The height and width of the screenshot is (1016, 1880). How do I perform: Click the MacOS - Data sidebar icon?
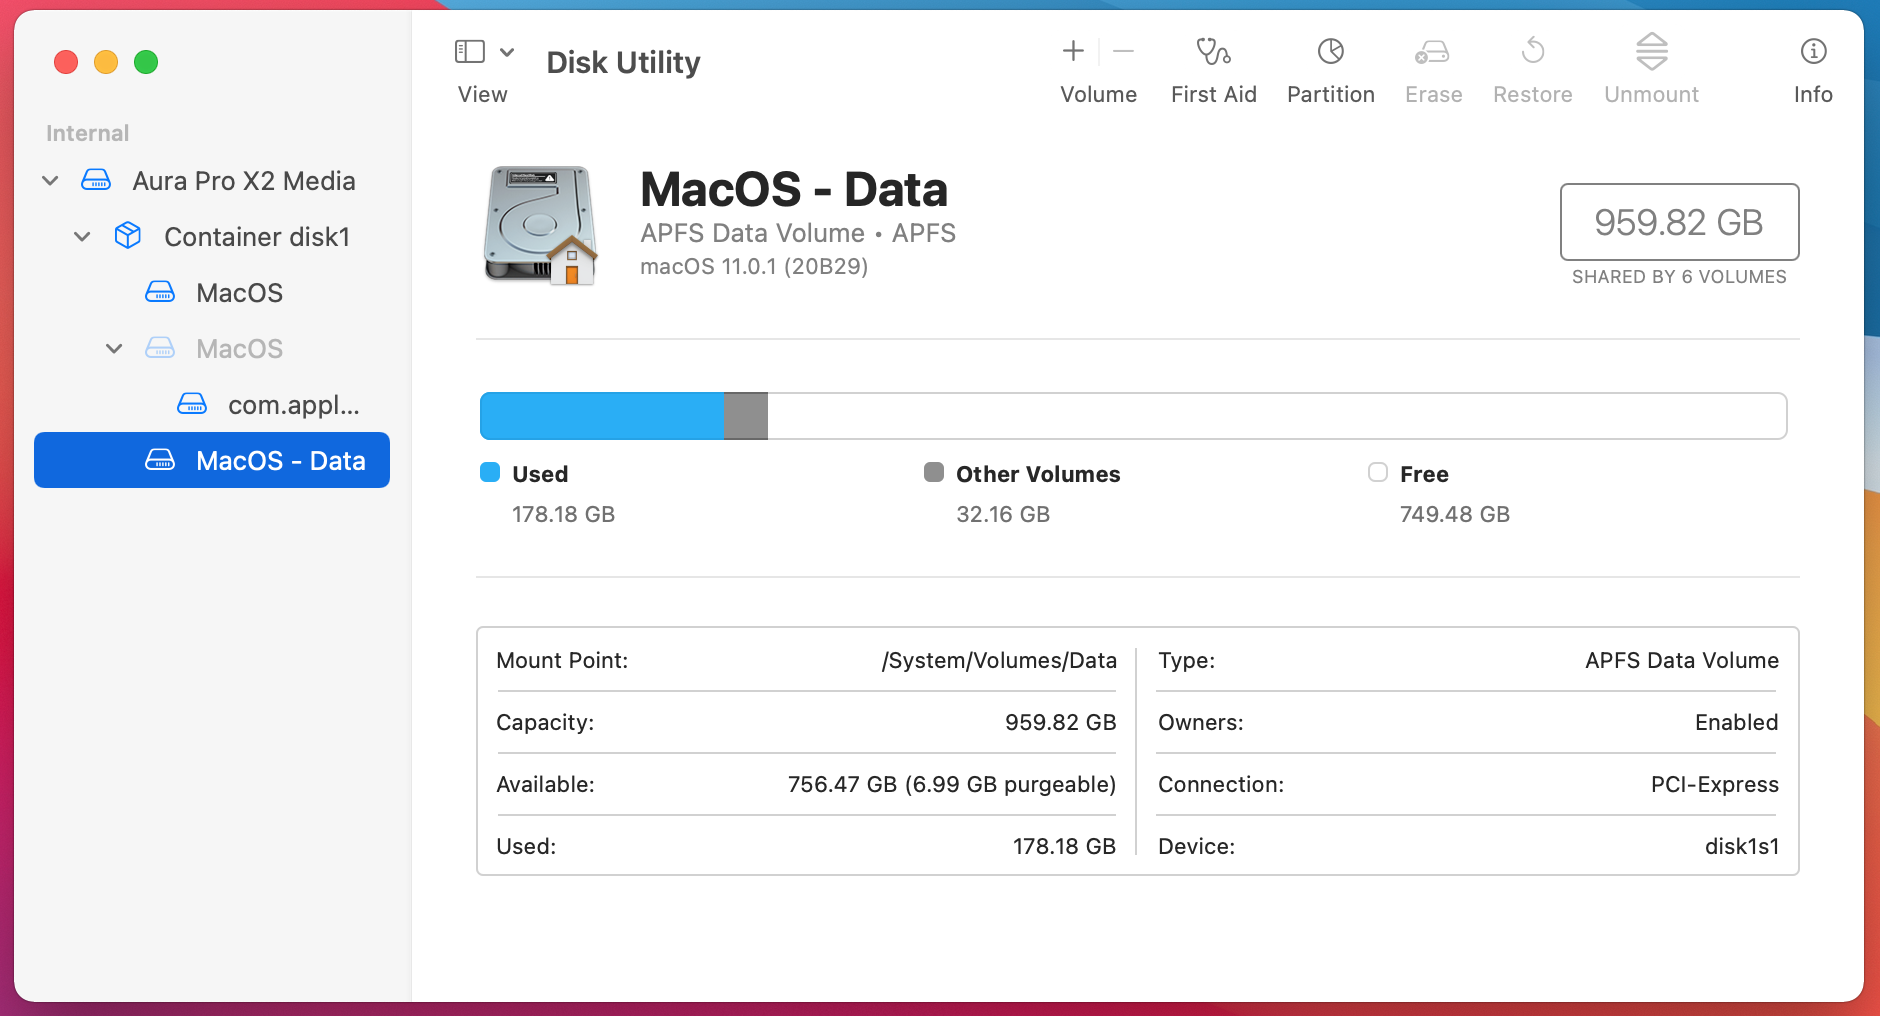[160, 460]
